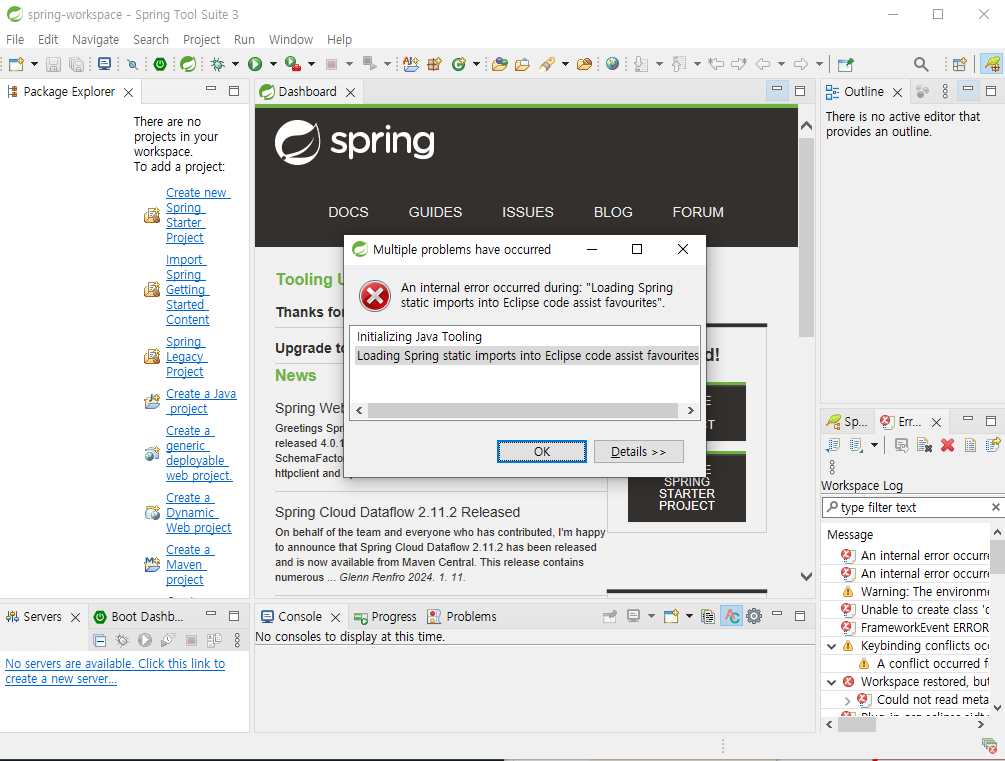Switch to the Progress tab

pyautogui.click(x=385, y=616)
